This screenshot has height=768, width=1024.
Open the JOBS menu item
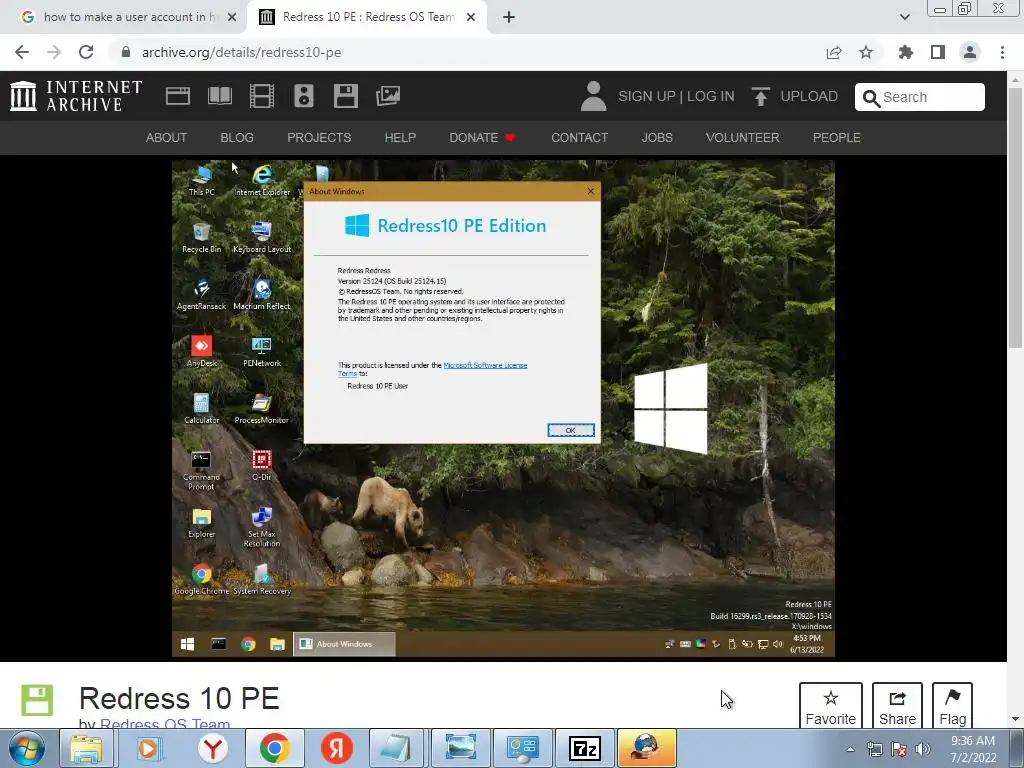click(x=656, y=138)
